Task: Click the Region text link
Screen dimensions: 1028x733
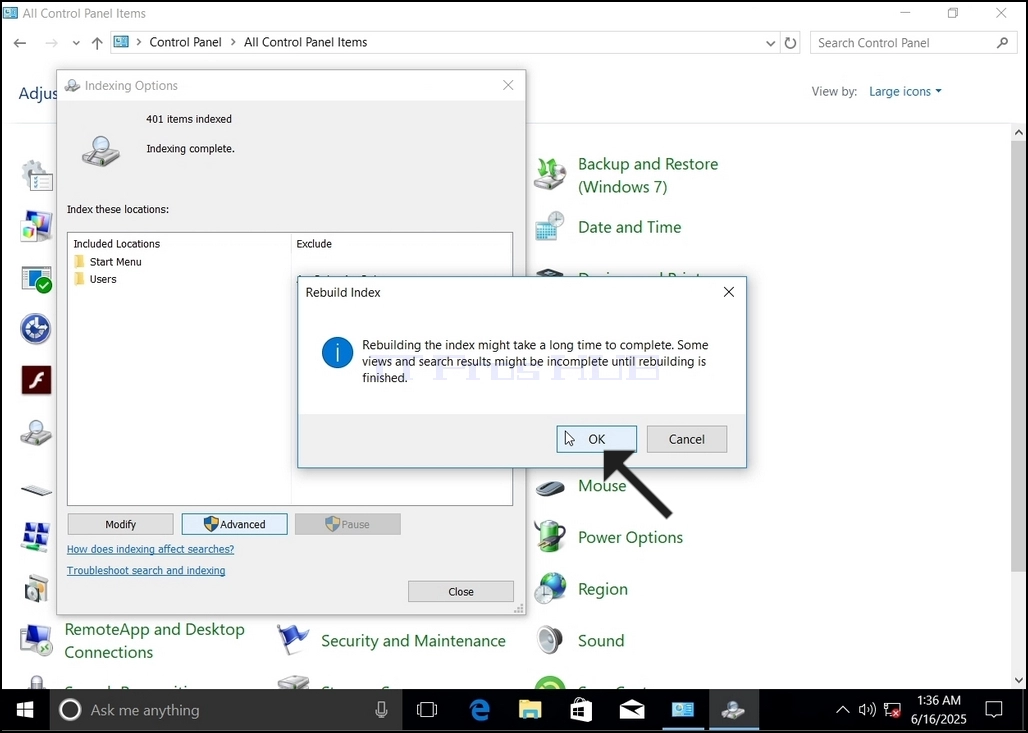Action: click(x=603, y=589)
